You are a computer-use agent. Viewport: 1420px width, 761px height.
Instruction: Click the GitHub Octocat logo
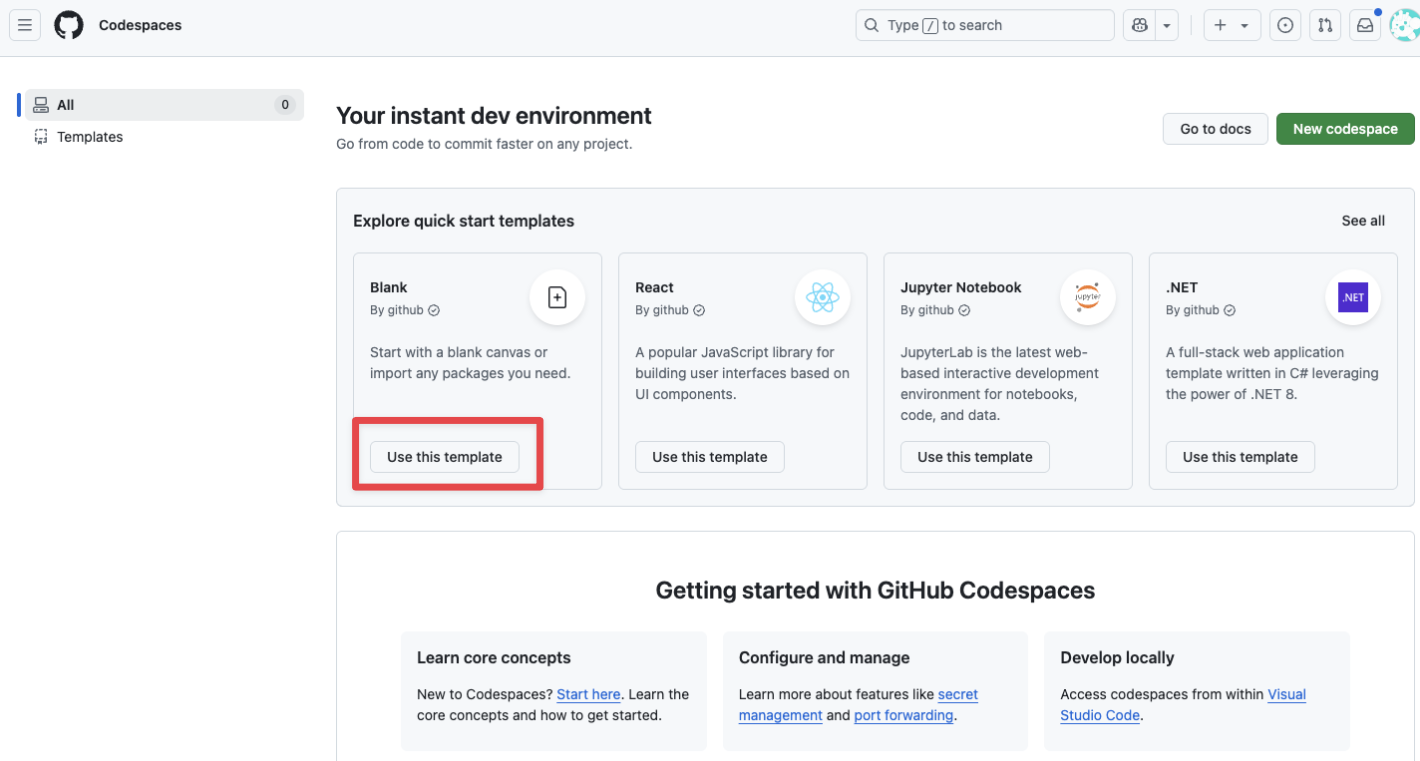pos(69,25)
